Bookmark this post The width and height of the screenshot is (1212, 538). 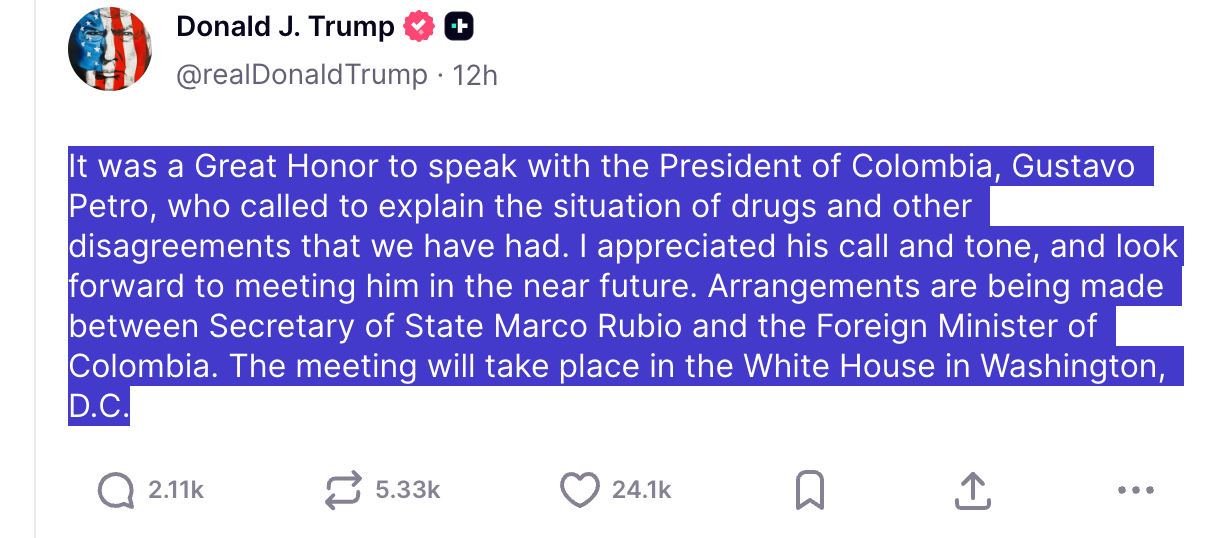pos(809,489)
